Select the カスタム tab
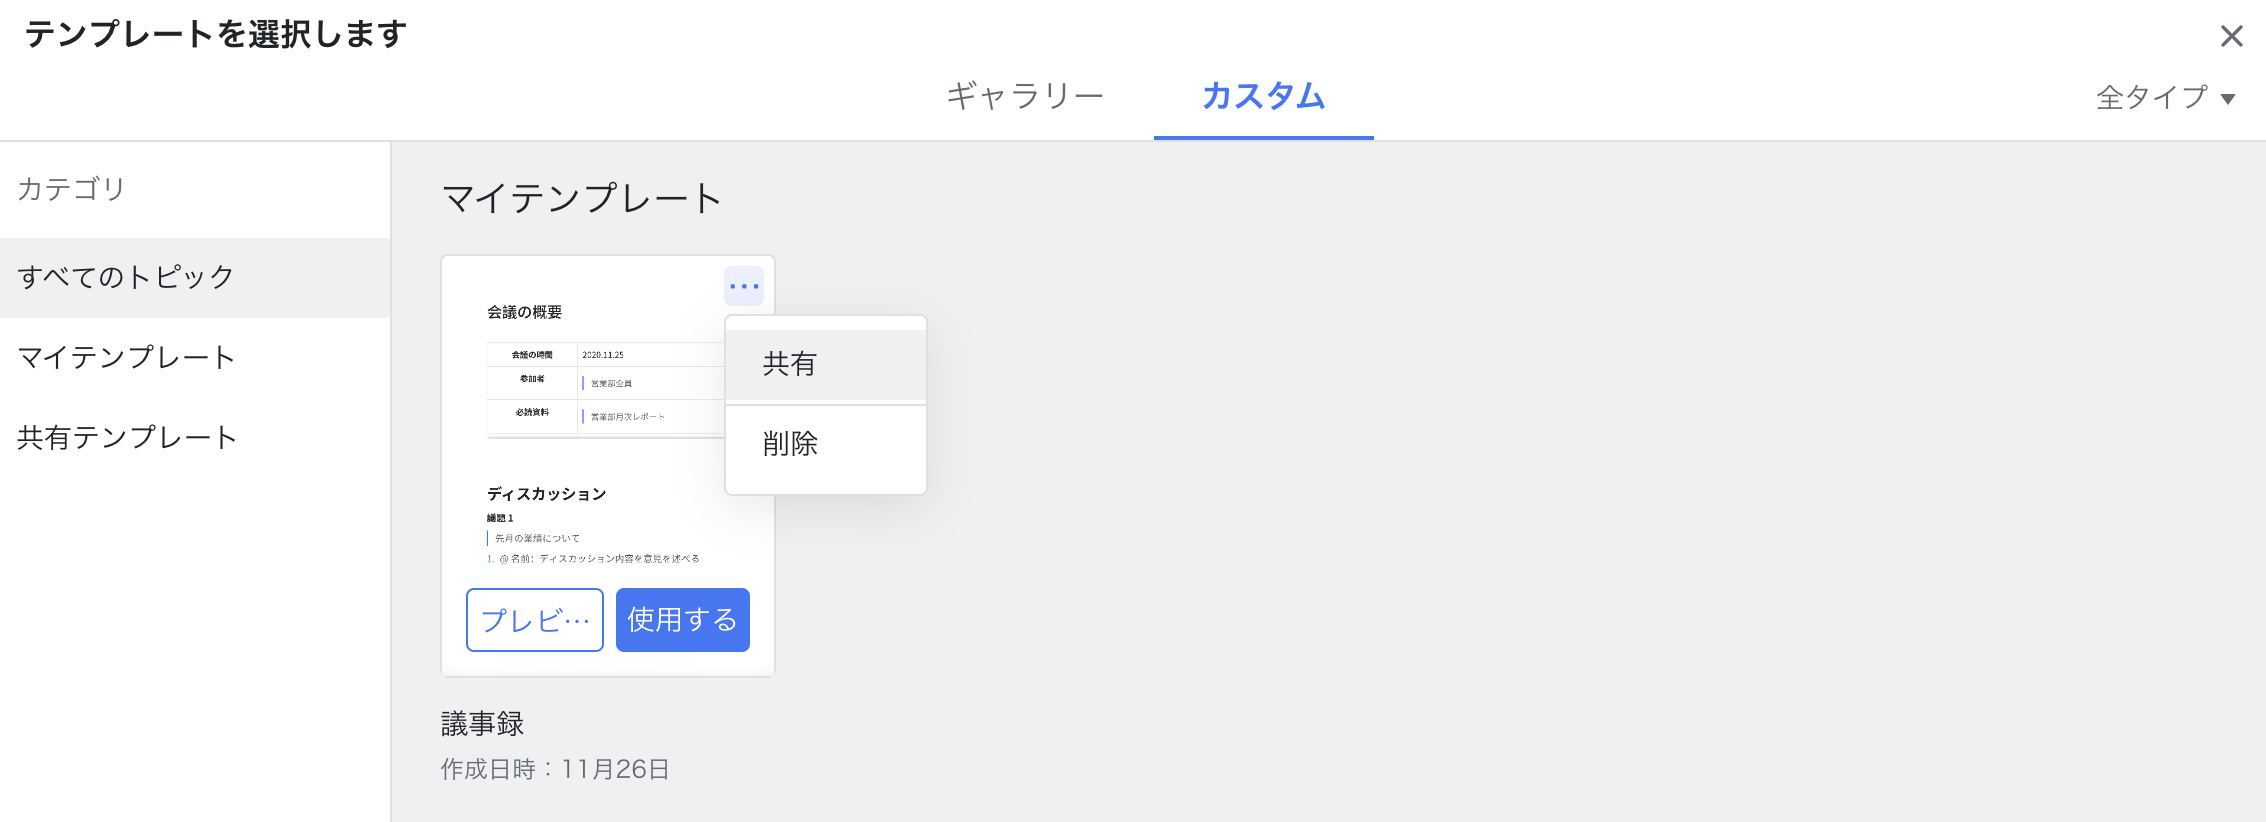2266x822 pixels. (1263, 96)
